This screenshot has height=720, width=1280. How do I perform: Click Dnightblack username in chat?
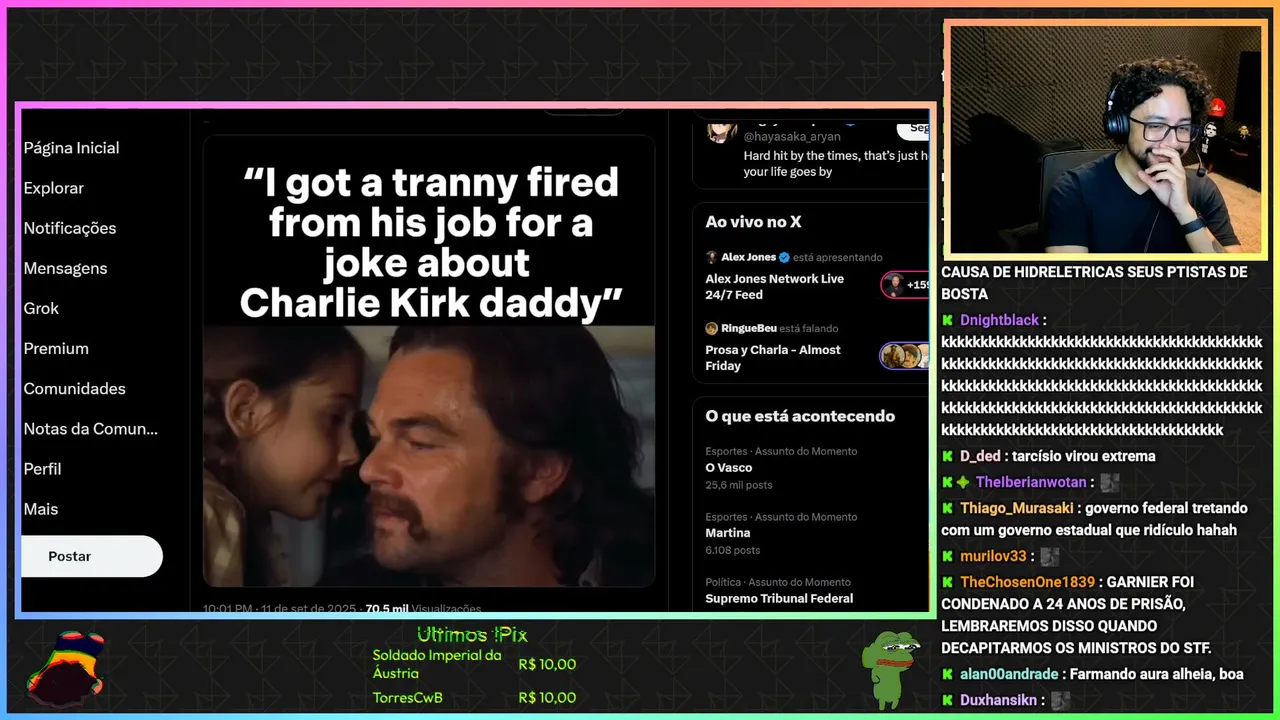pos(999,320)
